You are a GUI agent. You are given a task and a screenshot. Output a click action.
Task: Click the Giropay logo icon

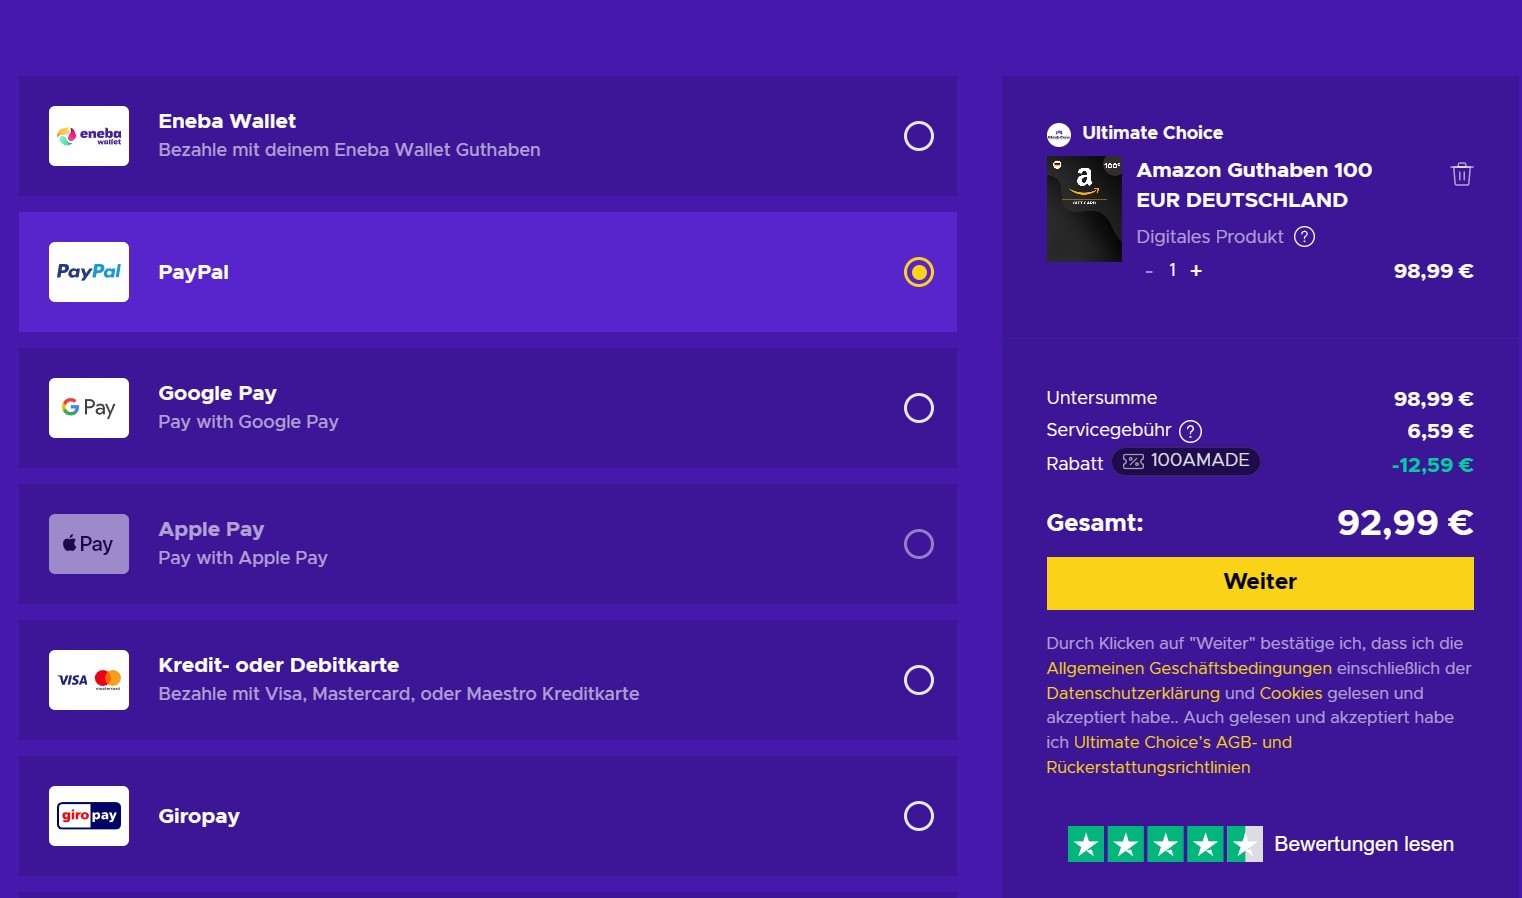89,816
